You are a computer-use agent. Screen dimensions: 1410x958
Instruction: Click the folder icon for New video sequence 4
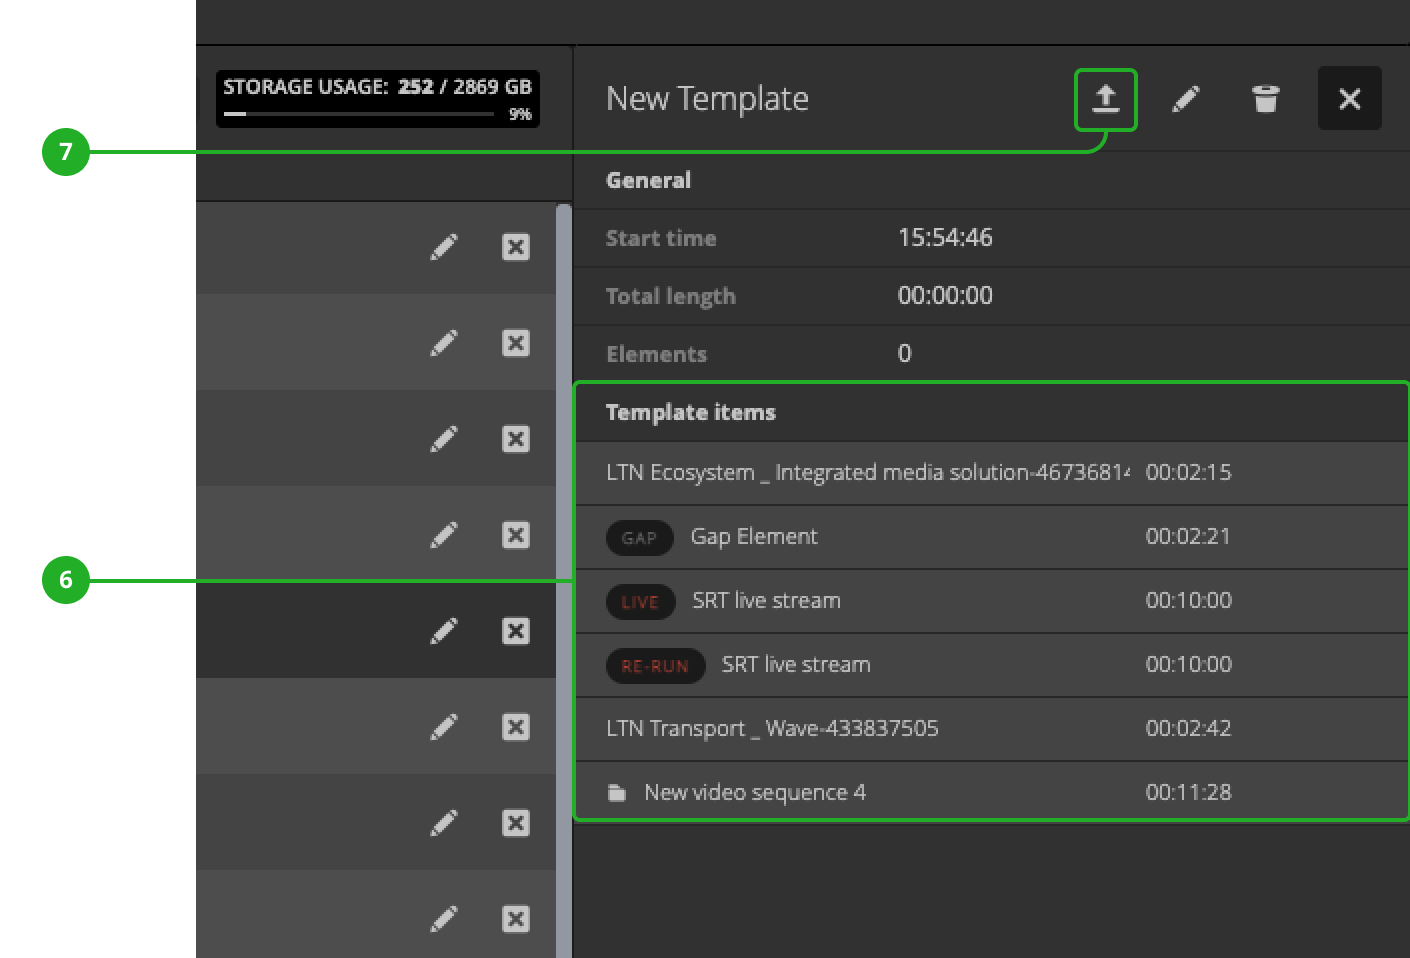coord(615,791)
